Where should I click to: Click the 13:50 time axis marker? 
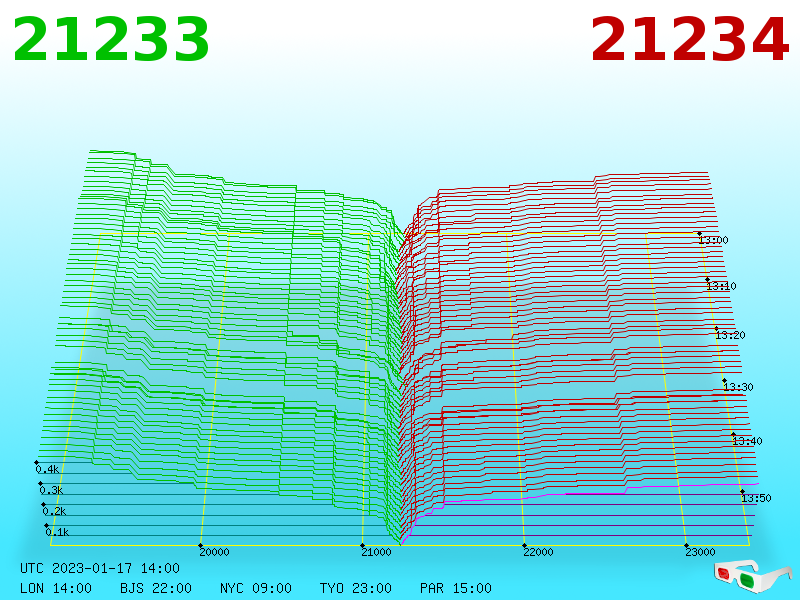[756, 498]
